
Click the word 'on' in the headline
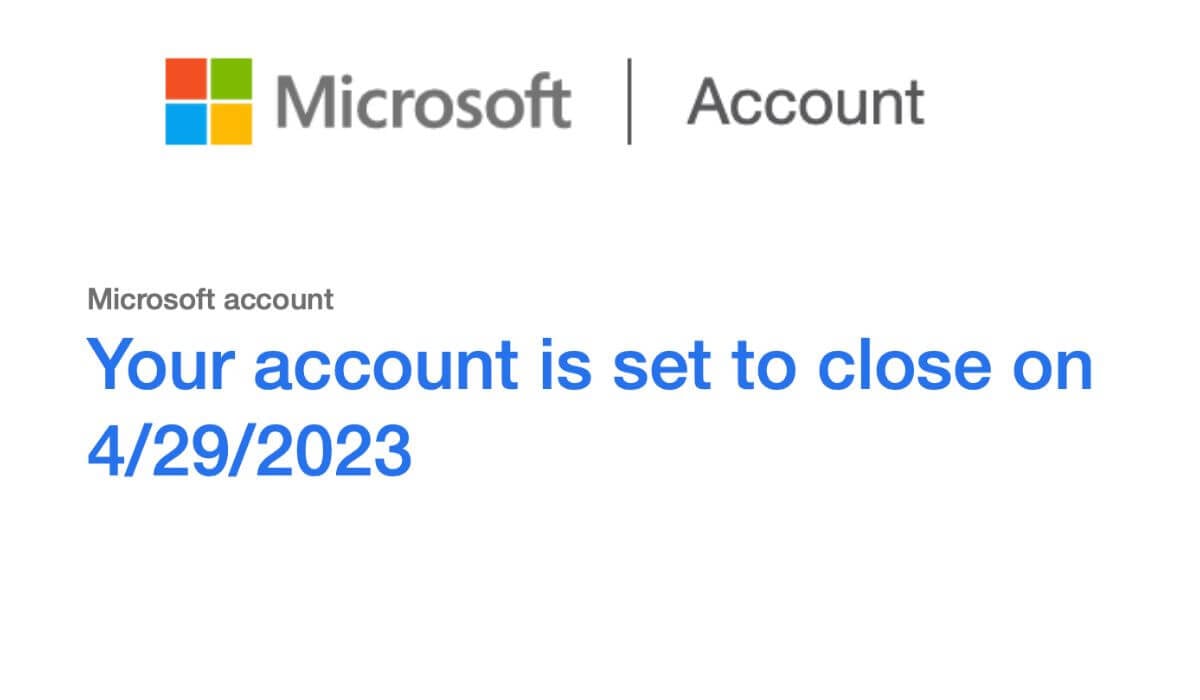(1056, 364)
